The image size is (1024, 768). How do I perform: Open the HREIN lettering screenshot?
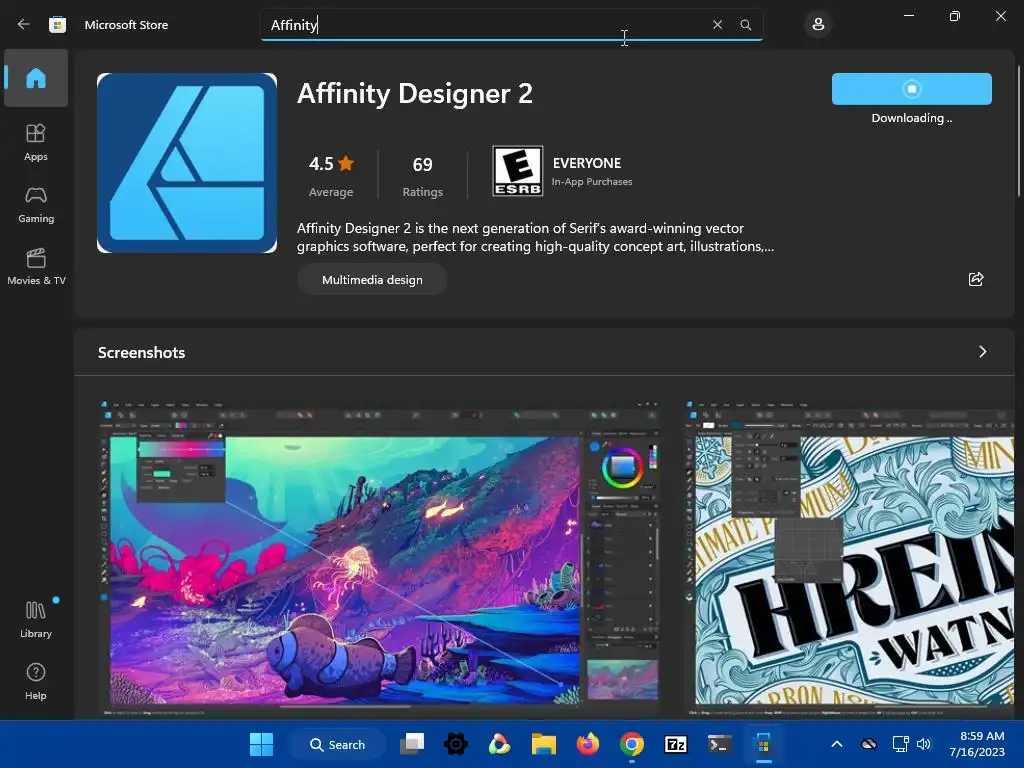[x=850, y=558]
